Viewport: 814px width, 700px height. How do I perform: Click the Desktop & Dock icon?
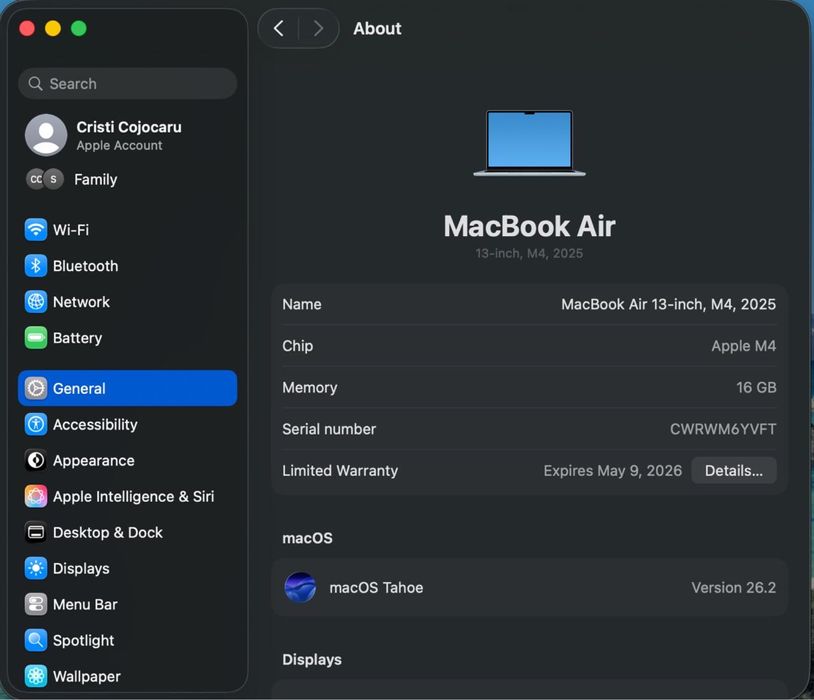pyautogui.click(x=36, y=532)
